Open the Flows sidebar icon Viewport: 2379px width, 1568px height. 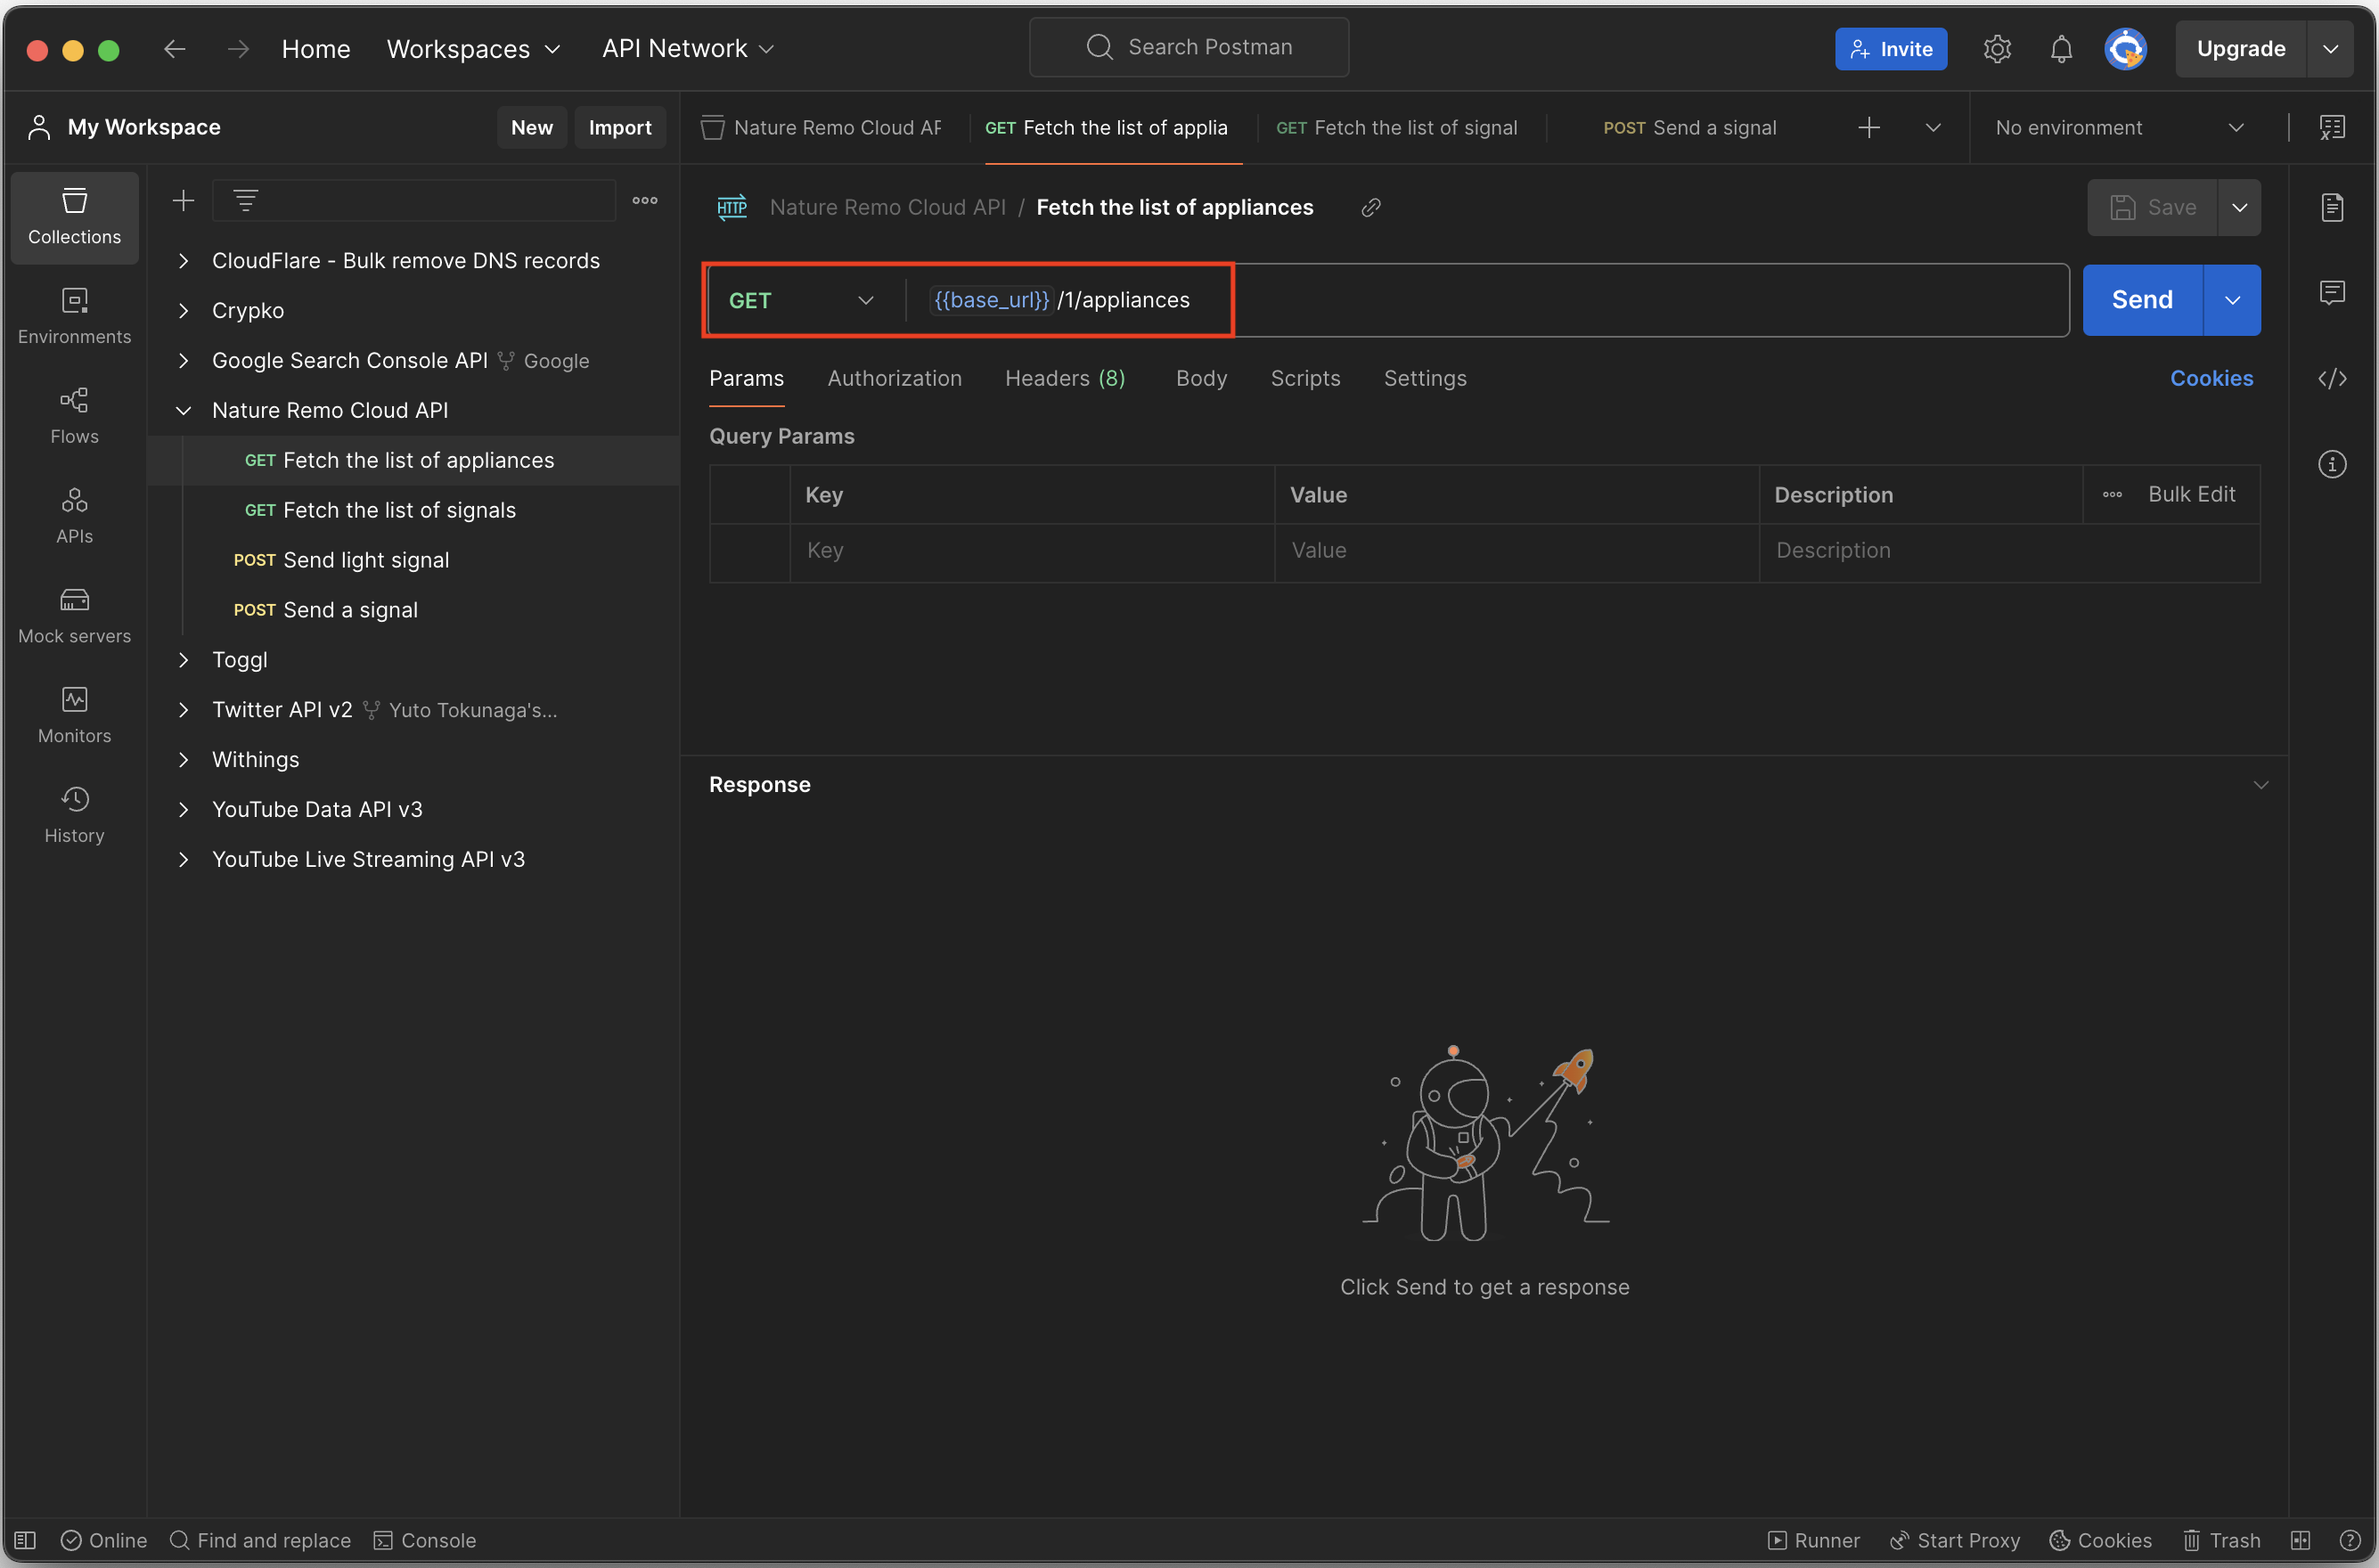click(74, 415)
